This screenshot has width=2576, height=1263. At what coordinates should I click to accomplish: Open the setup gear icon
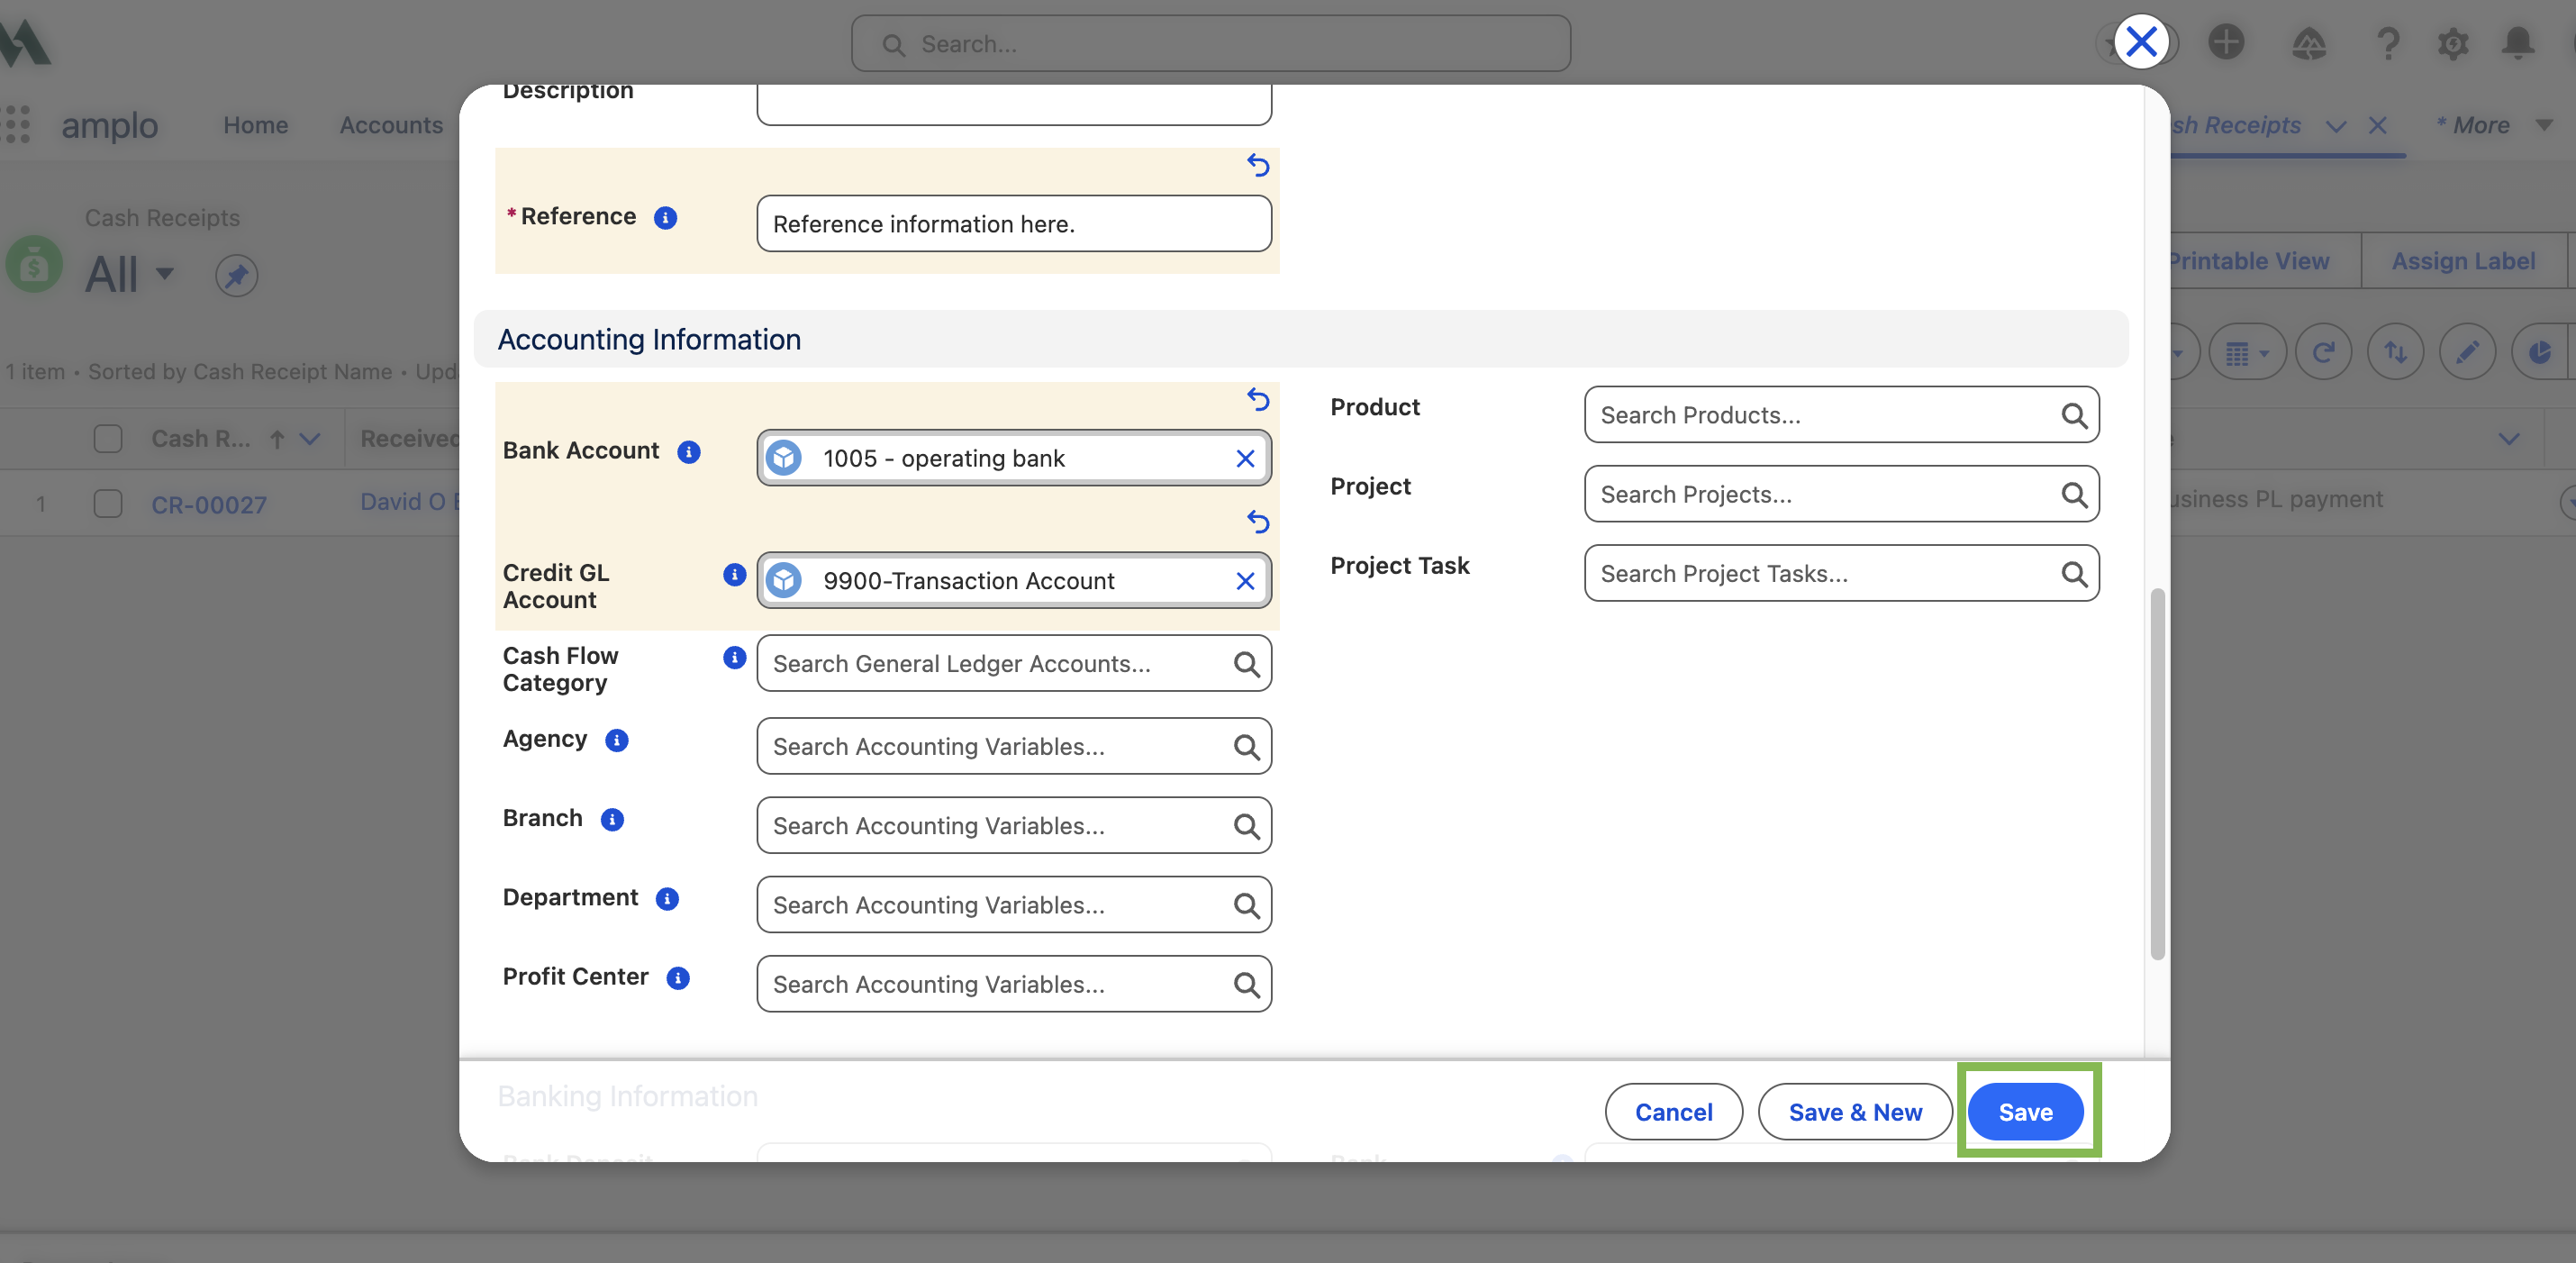point(2452,43)
